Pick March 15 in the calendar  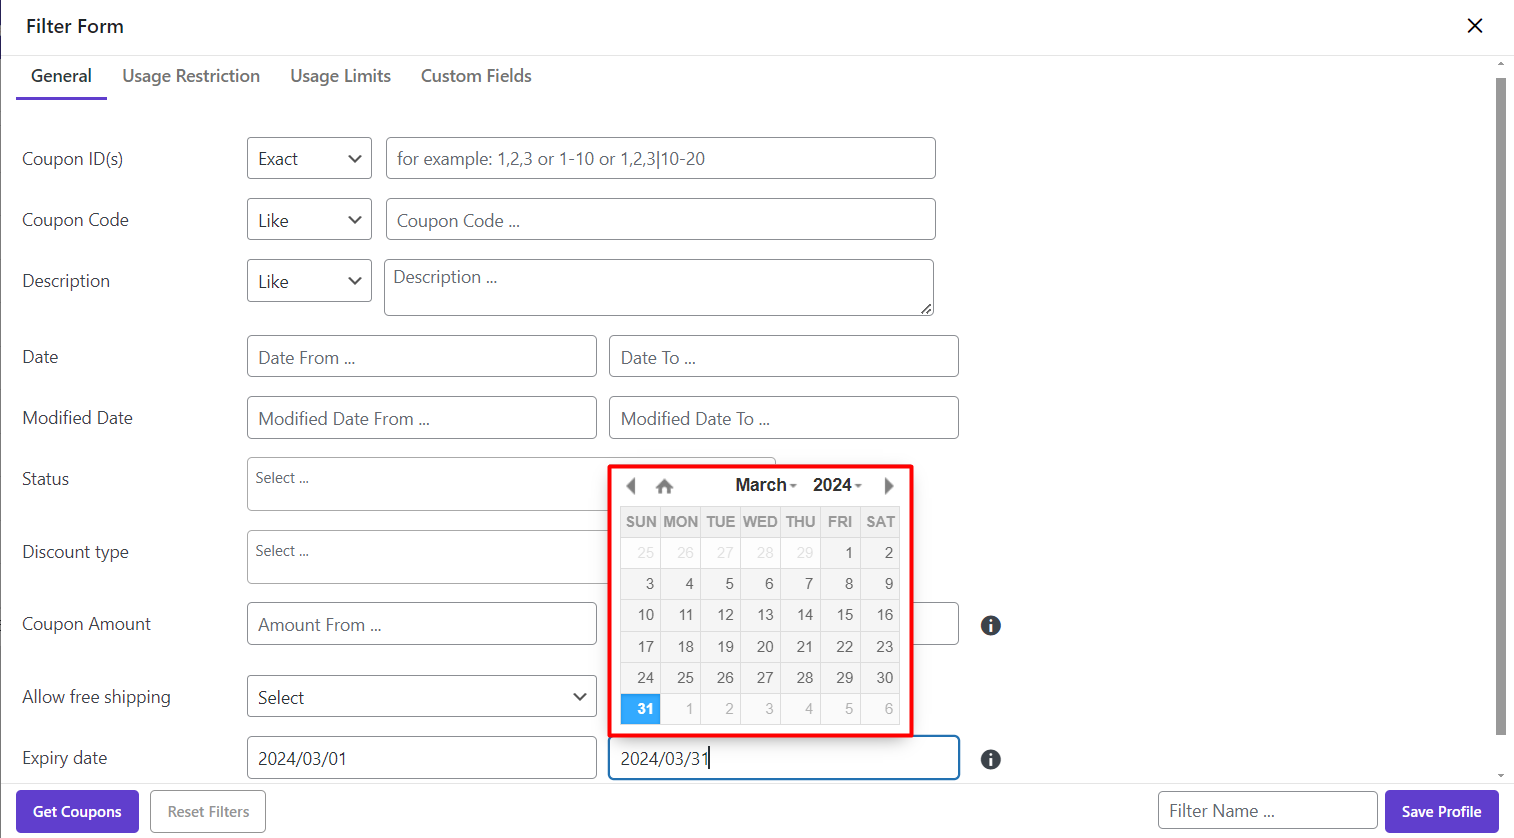844,615
